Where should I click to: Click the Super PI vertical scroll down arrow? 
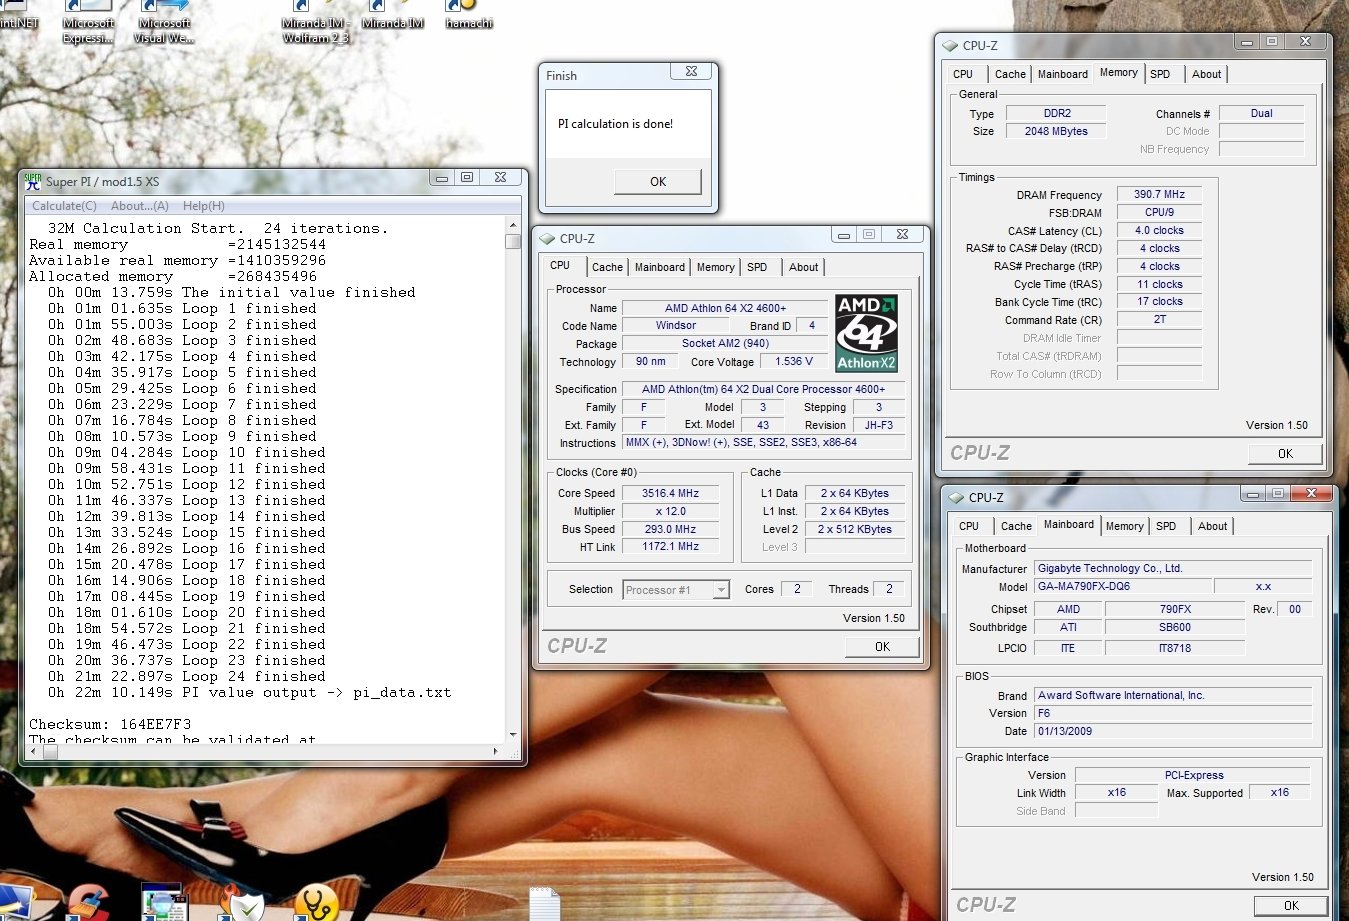click(513, 735)
